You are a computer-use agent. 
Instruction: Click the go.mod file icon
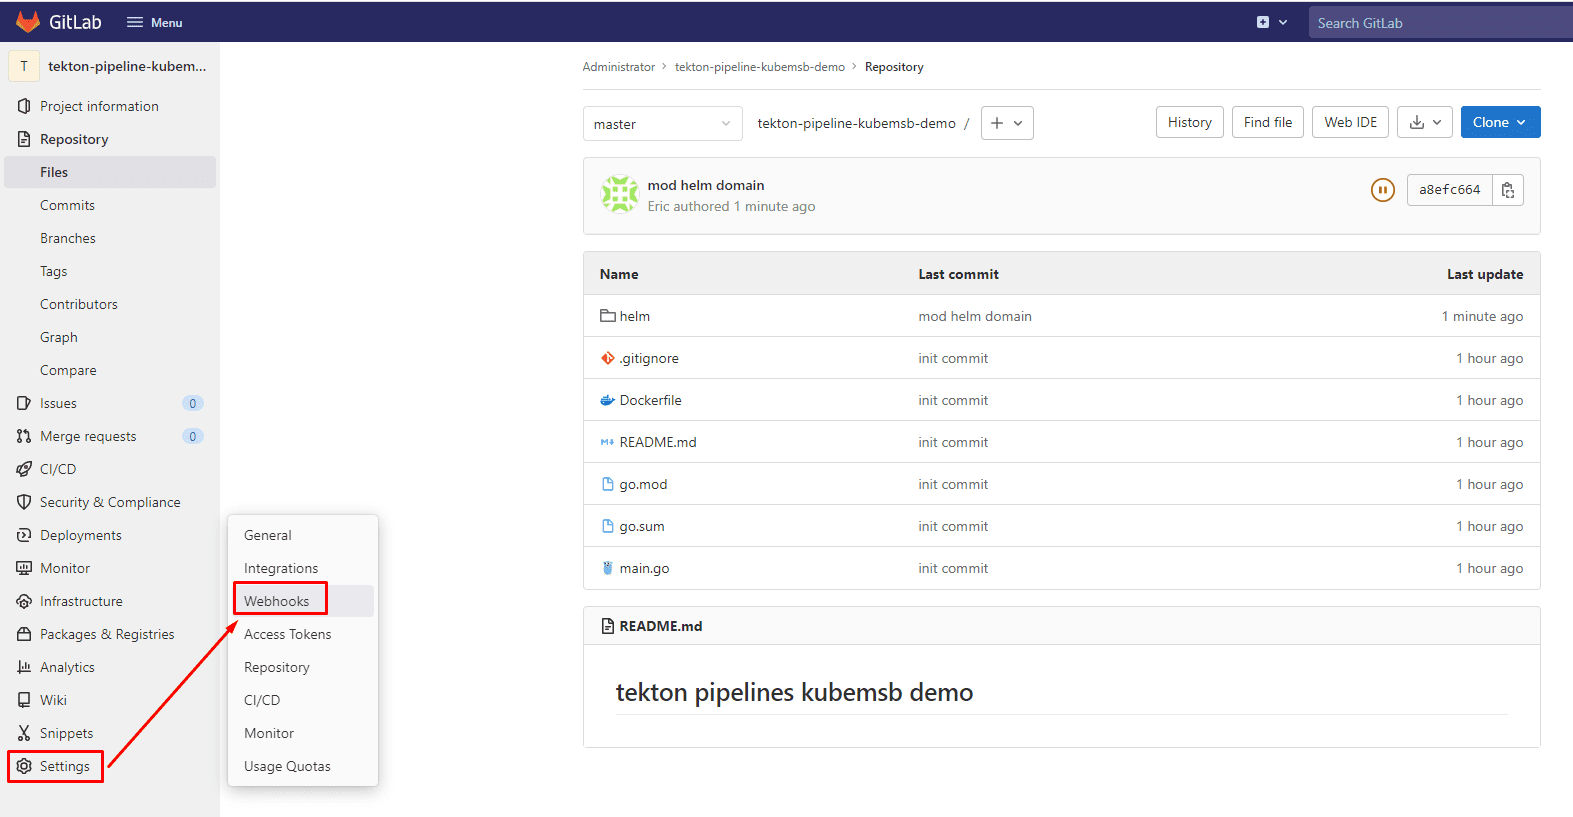click(608, 484)
